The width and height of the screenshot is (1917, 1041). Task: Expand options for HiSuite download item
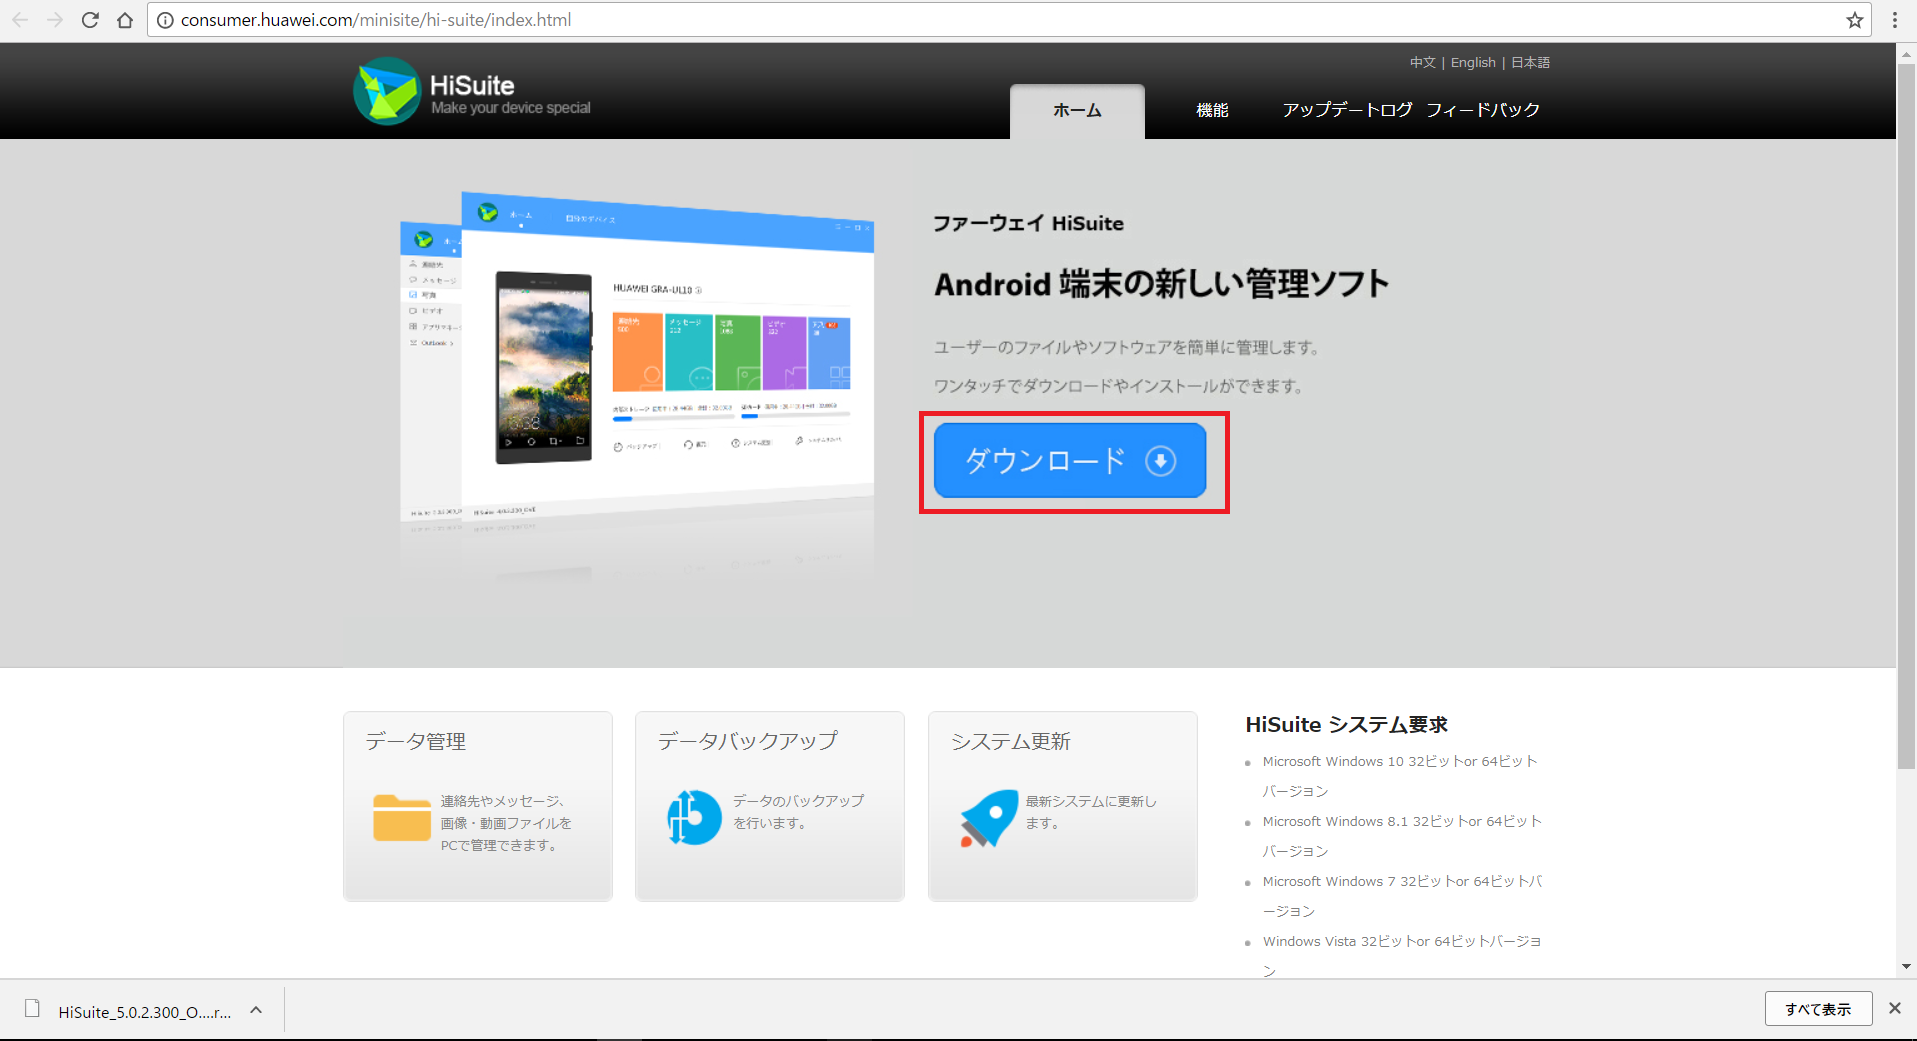tap(256, 1010)
